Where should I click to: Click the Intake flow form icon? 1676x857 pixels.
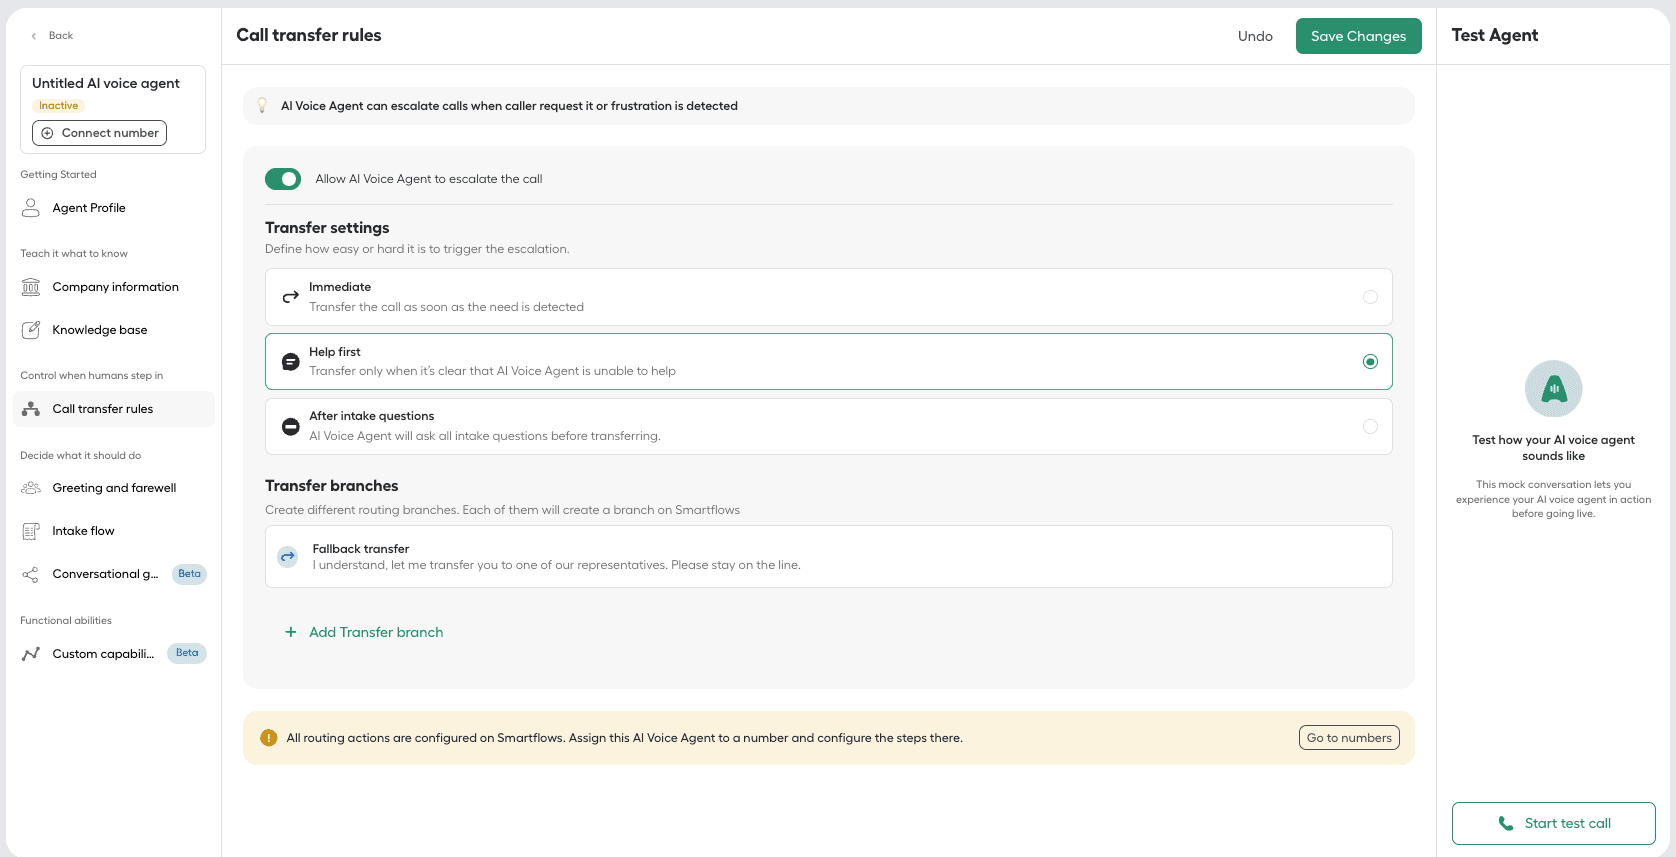point(31,531)
